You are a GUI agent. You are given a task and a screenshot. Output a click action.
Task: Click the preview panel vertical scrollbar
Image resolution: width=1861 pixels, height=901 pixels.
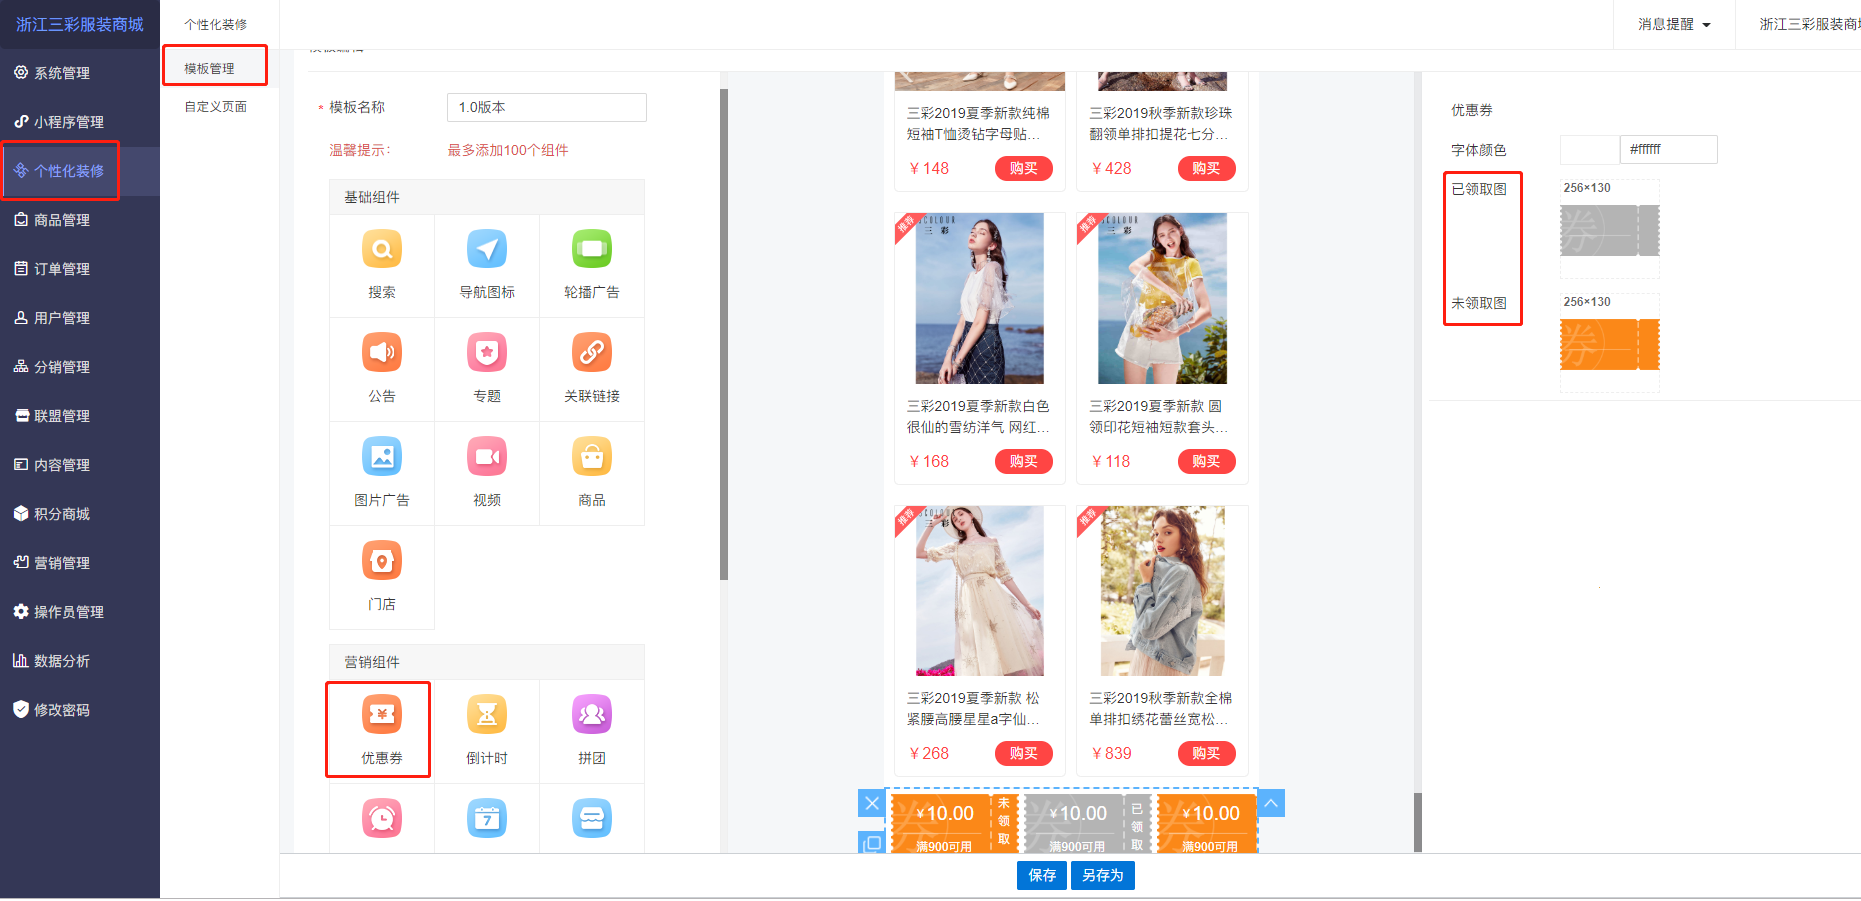coord(1418,822)
